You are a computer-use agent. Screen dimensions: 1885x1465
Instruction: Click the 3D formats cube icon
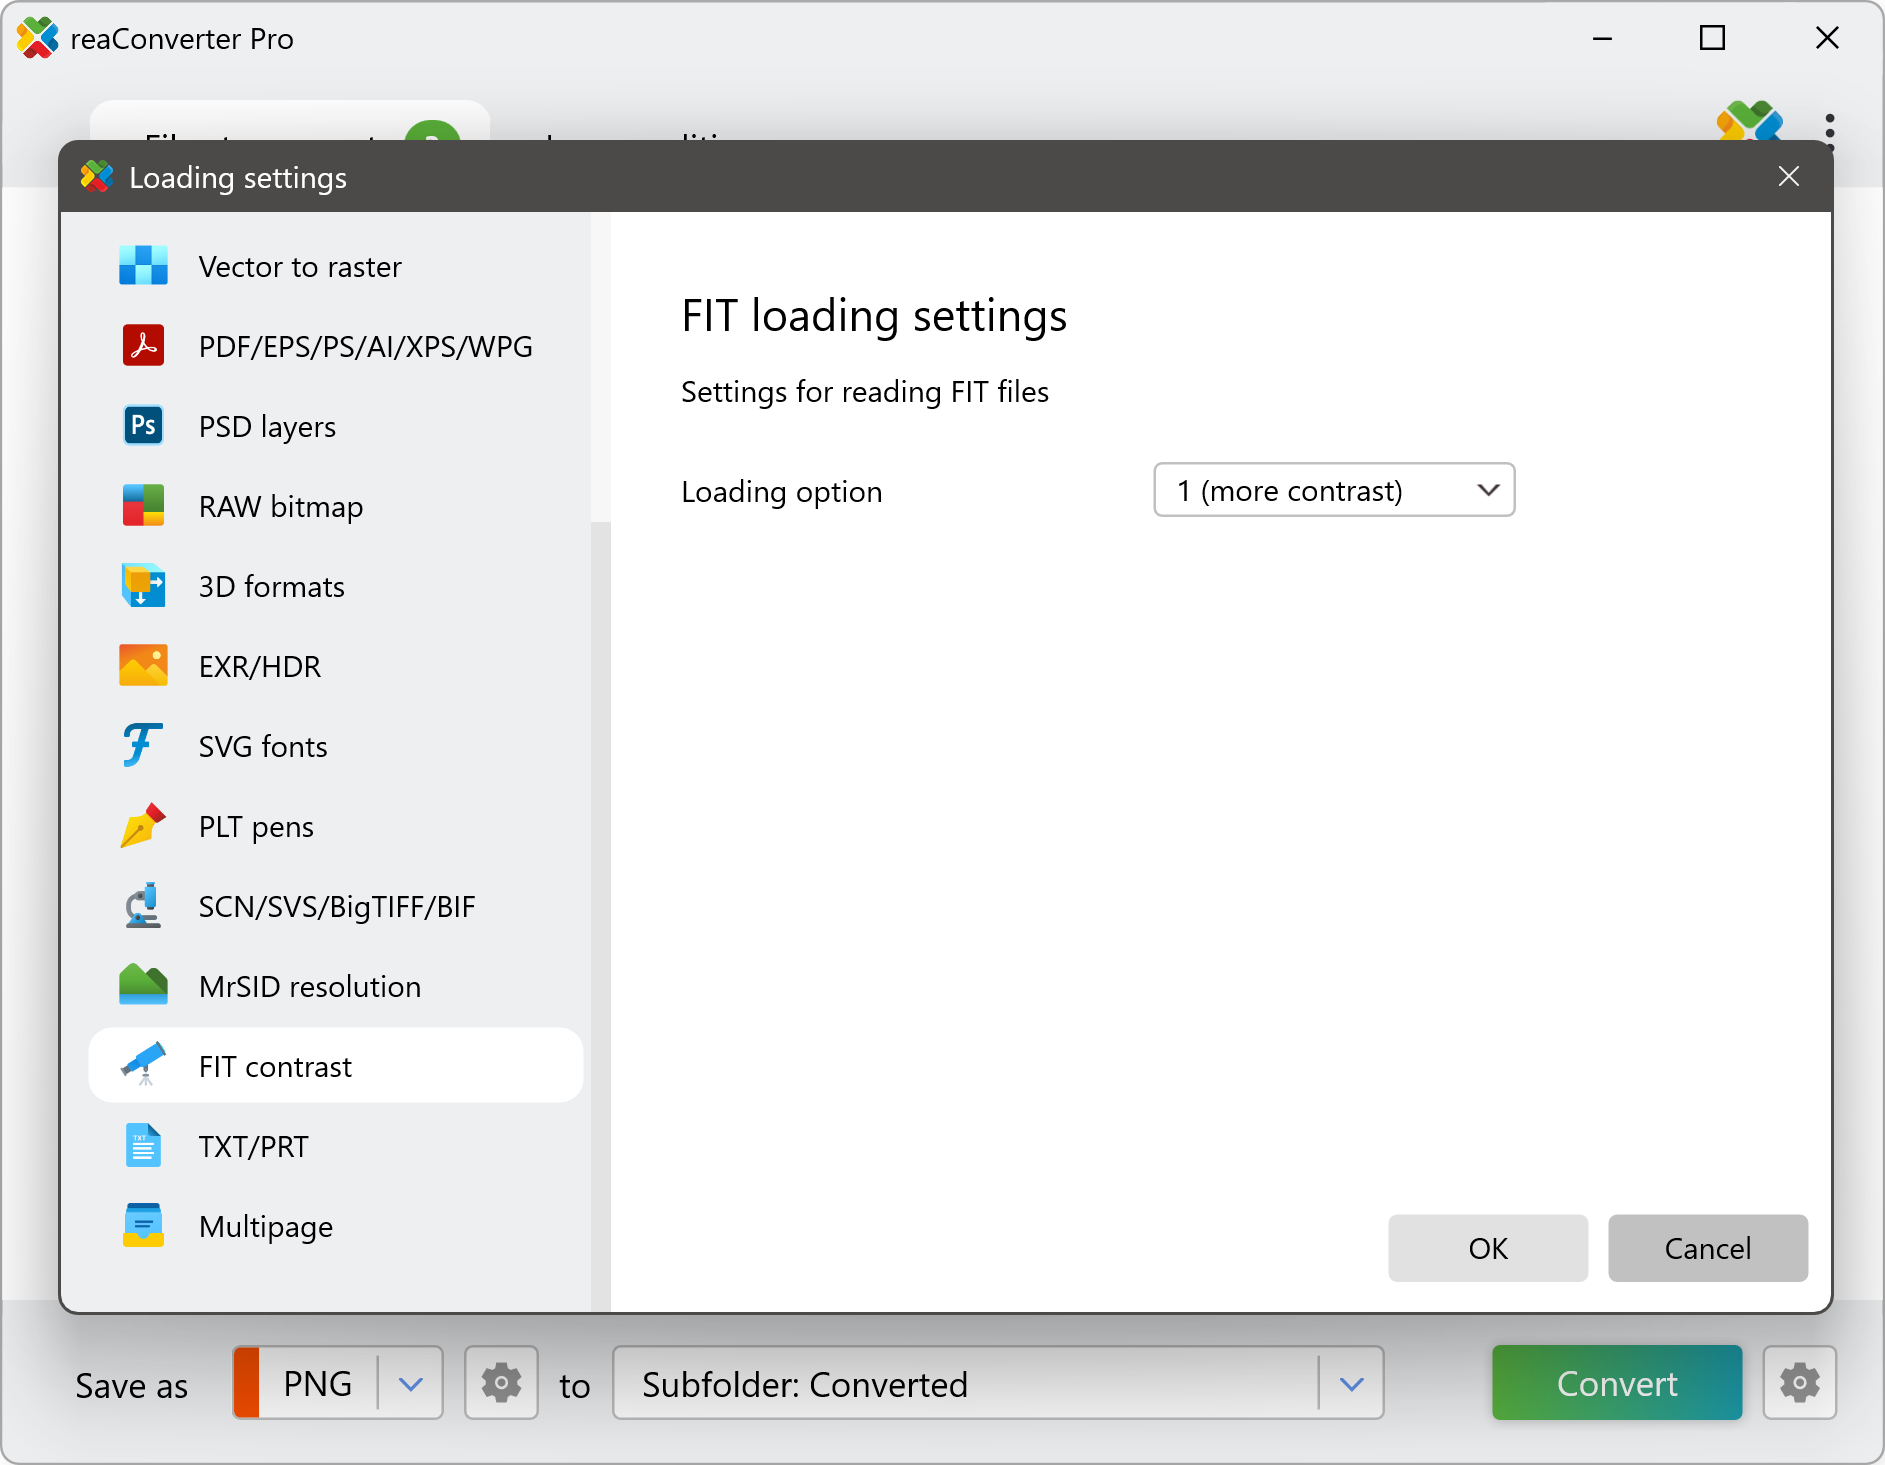[143, 586]
